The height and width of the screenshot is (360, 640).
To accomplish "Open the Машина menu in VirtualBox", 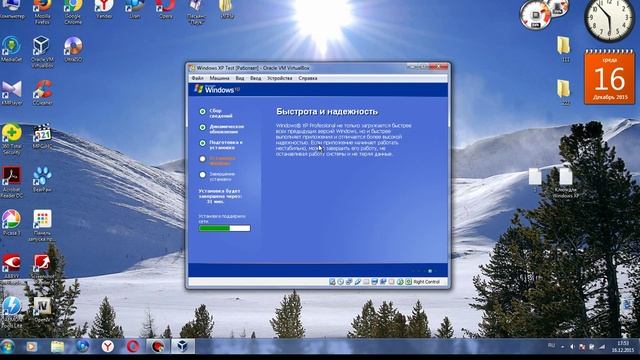I will tap(219, 78).
